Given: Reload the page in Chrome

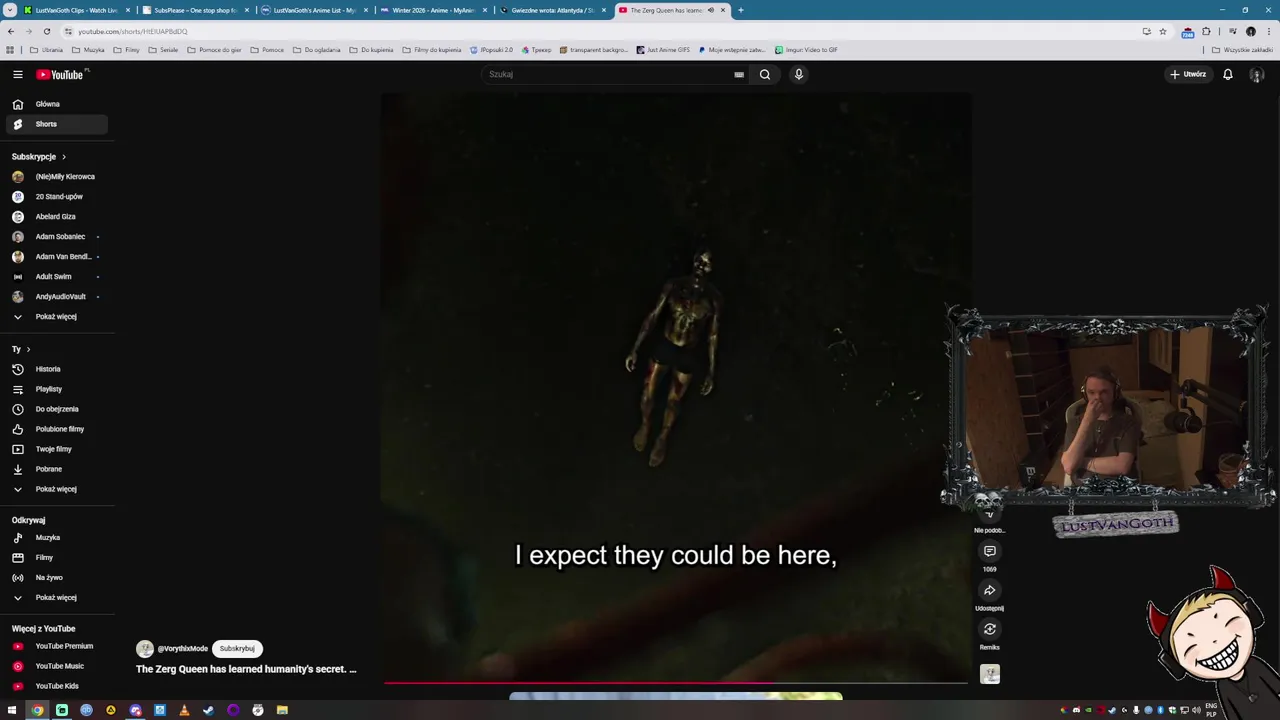Looking at the screenshot, I should click(46, 31).
